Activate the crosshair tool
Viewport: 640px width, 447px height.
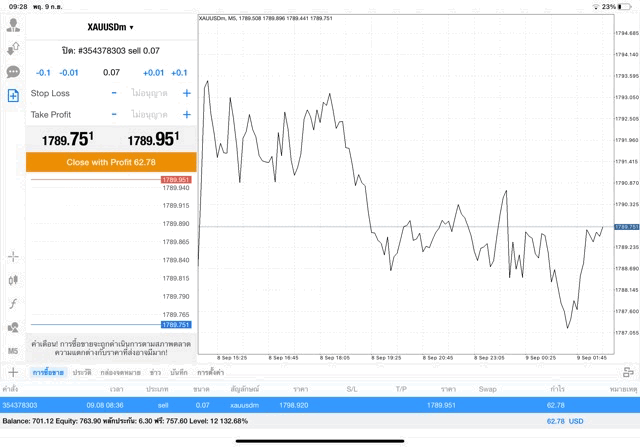(x=13, y=256)
